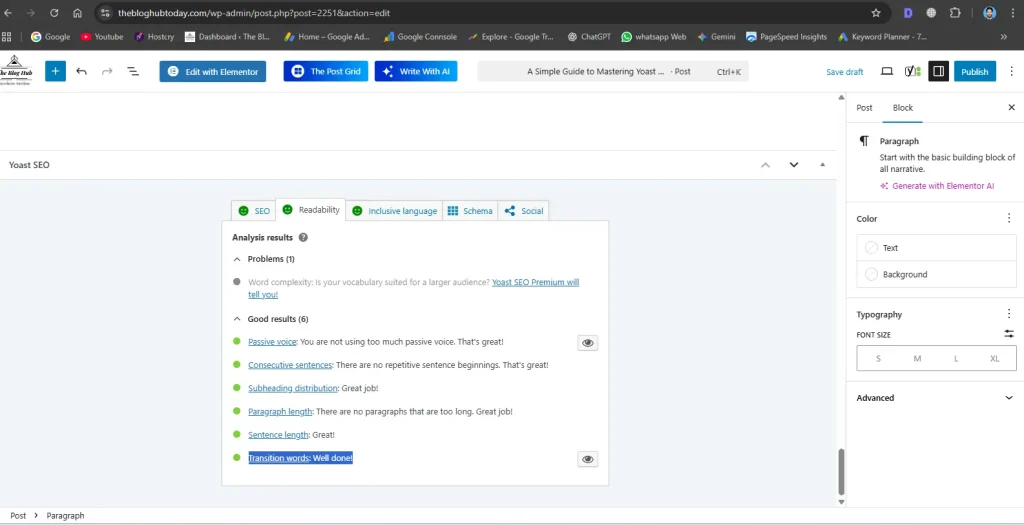Screen dimensions: 1024x525
Task: Select font size XL
Action: point(995,358)
